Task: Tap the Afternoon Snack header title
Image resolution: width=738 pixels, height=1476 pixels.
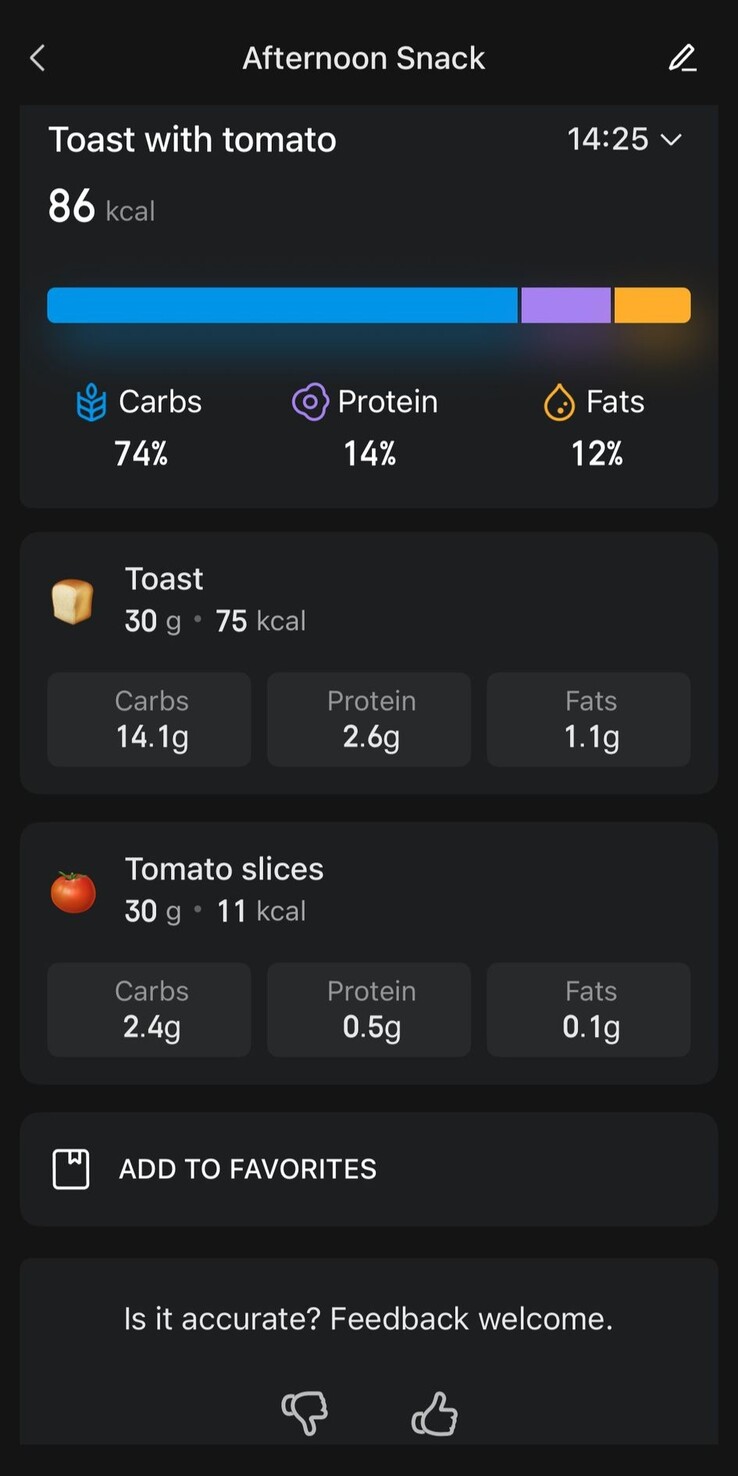Action: click(x=363, y=58)
